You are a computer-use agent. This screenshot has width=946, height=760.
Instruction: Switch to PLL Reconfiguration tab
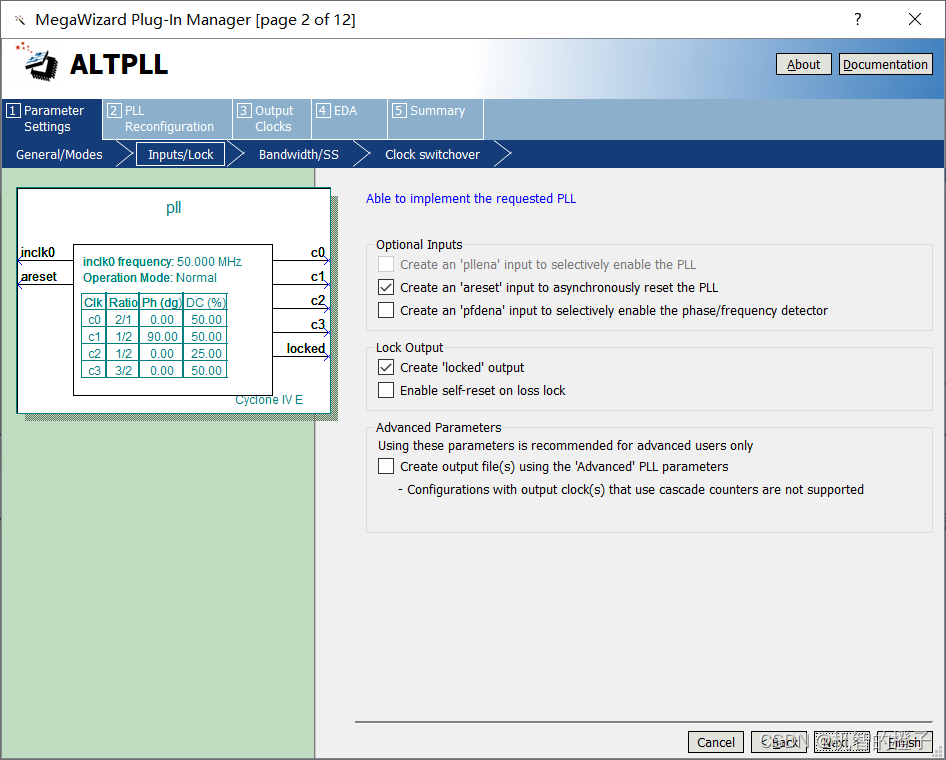(167, 119)
